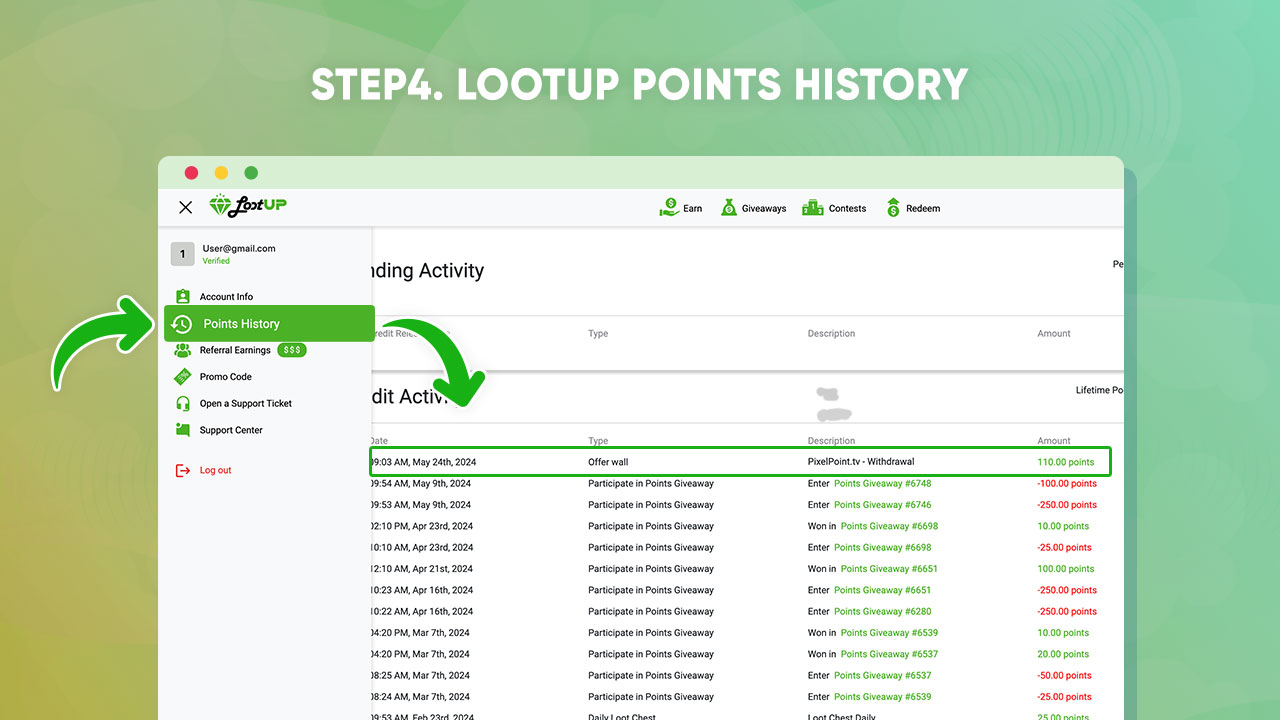Click the $$$ badge next to Referral Earnings
This screenshot has width=1280, height=720.
coord(291,350)
